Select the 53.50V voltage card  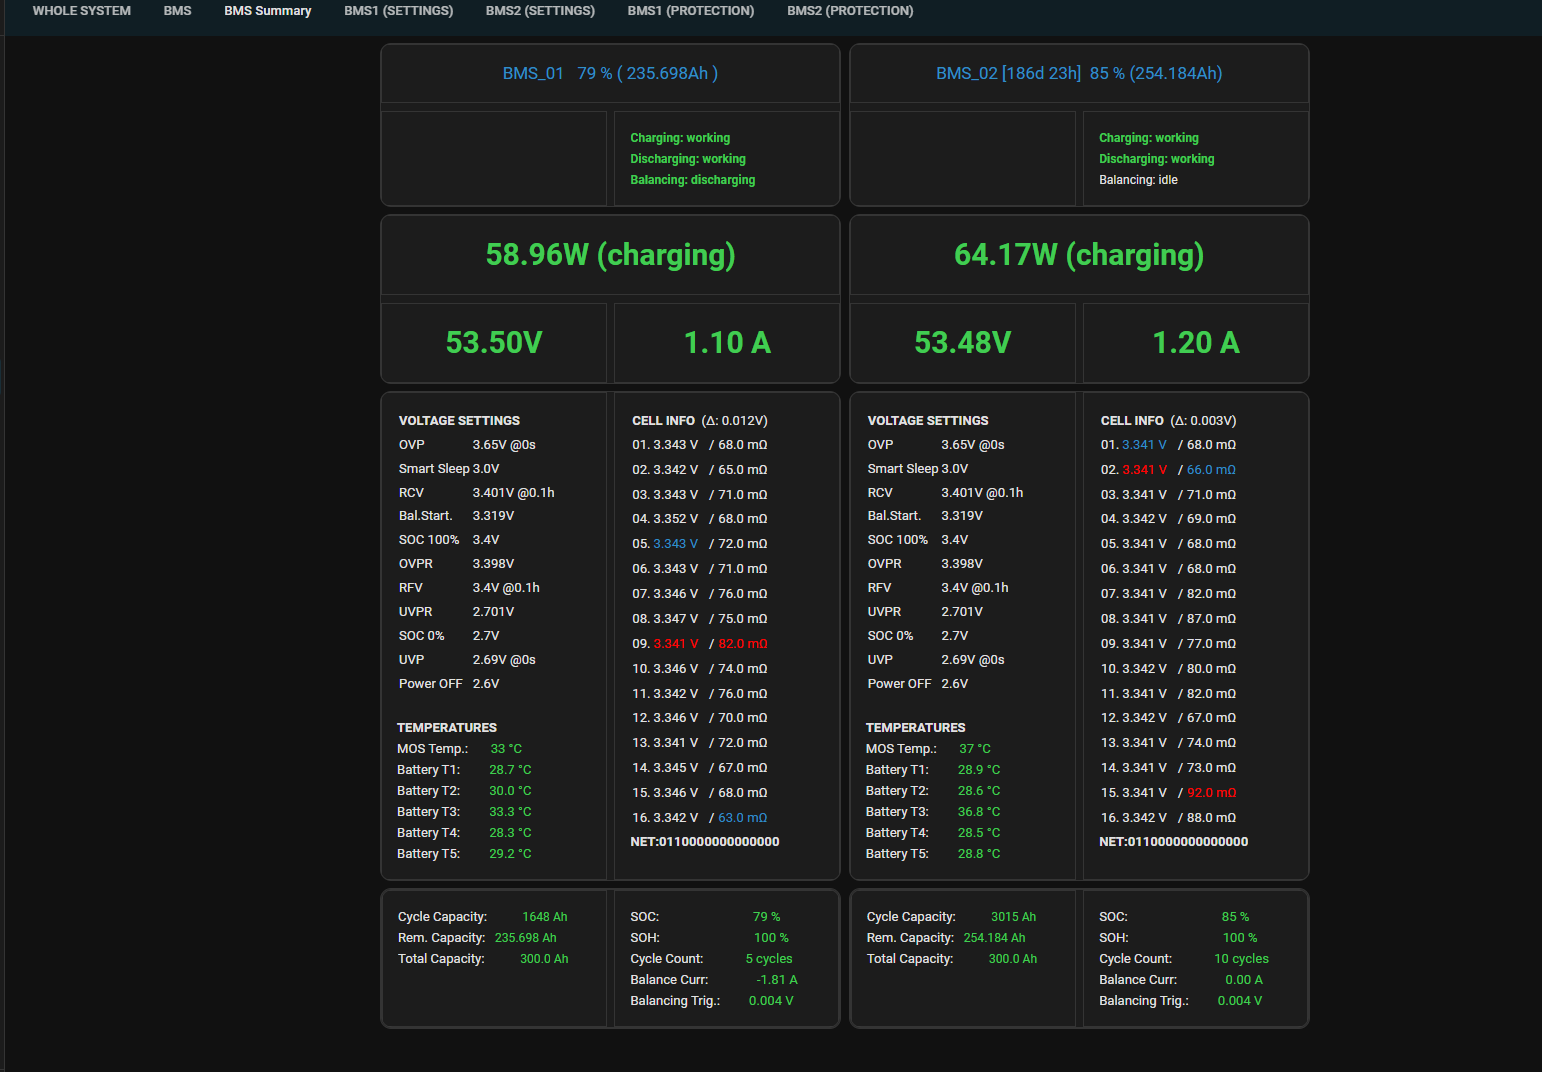(494, 343)
